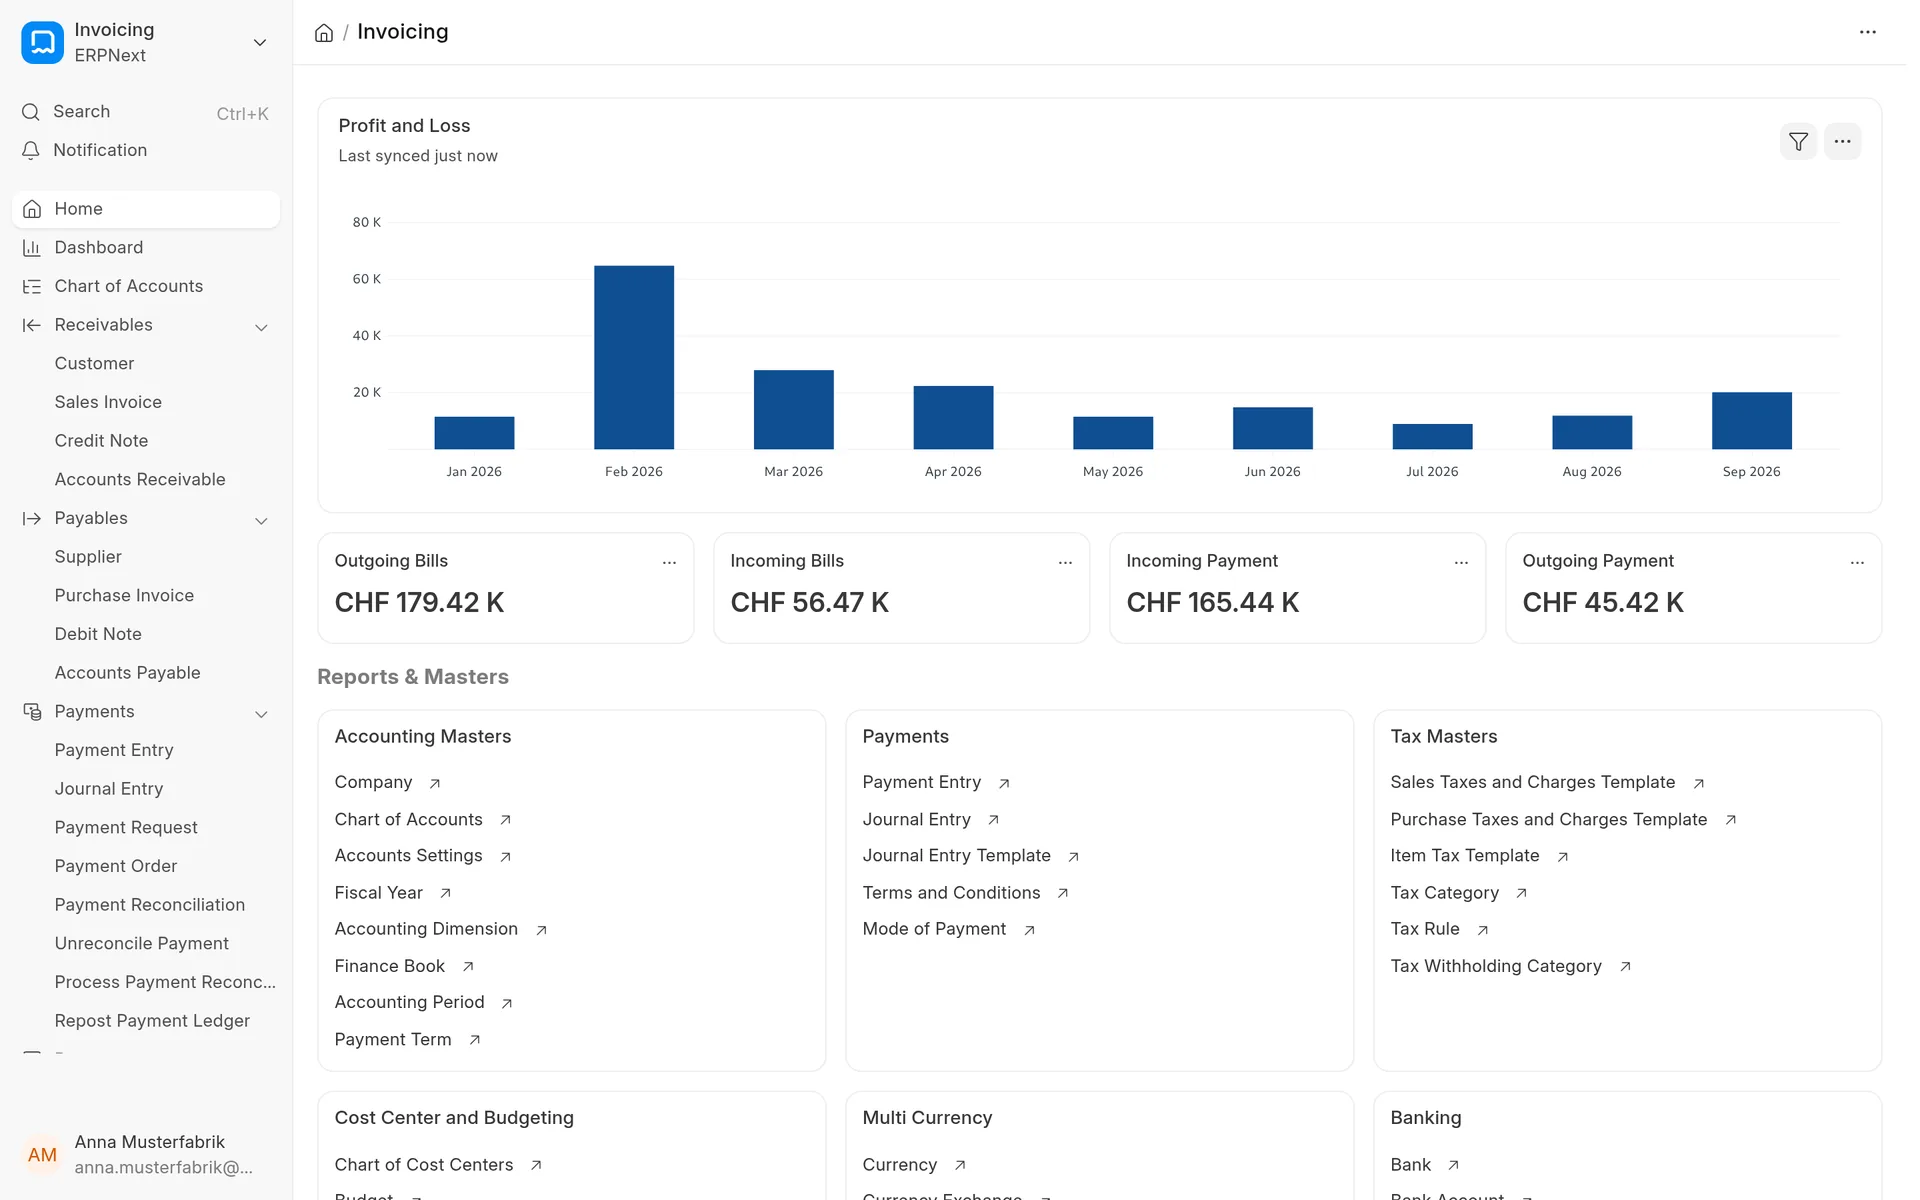Open Tax Withholding Category link
The image size is (1920, 1200).
pyautogui.click(x=1496, y=966)
